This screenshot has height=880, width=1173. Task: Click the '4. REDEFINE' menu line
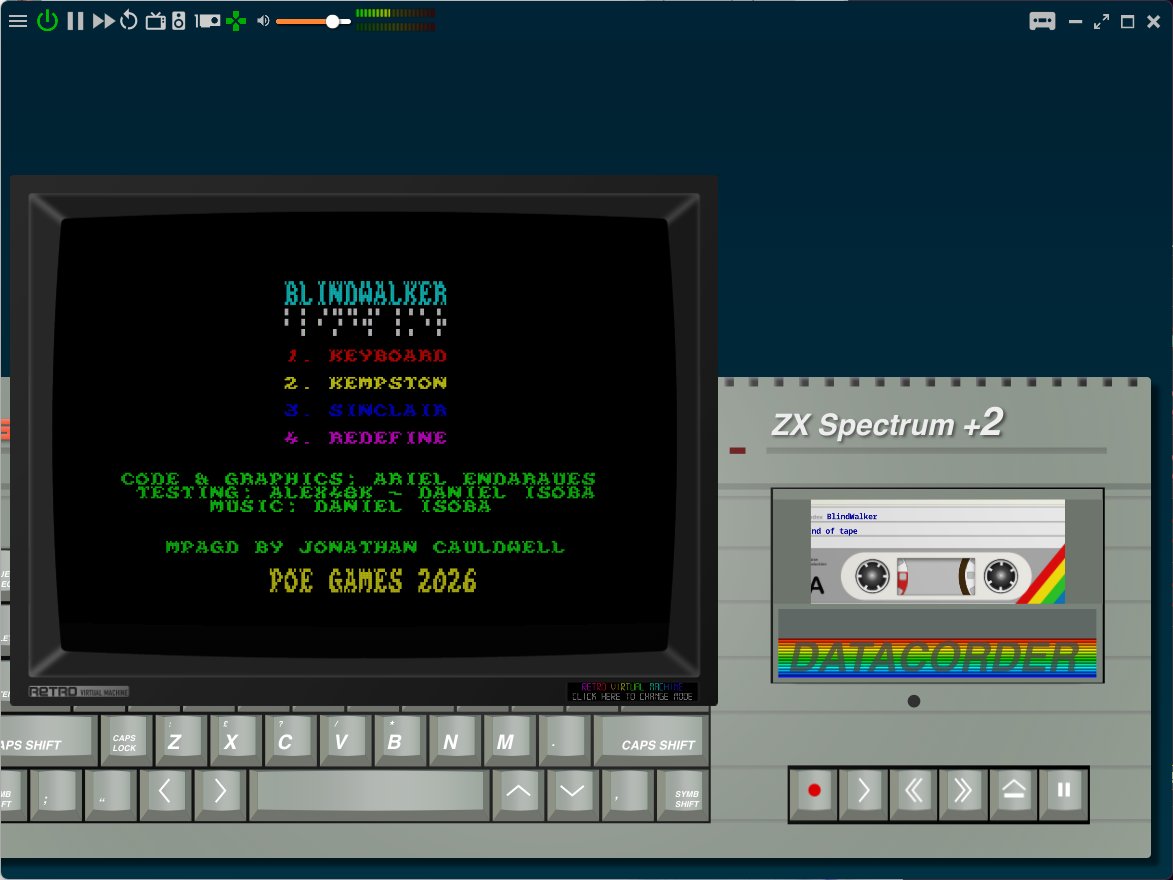pyautogui.click(x=366, y=438)
